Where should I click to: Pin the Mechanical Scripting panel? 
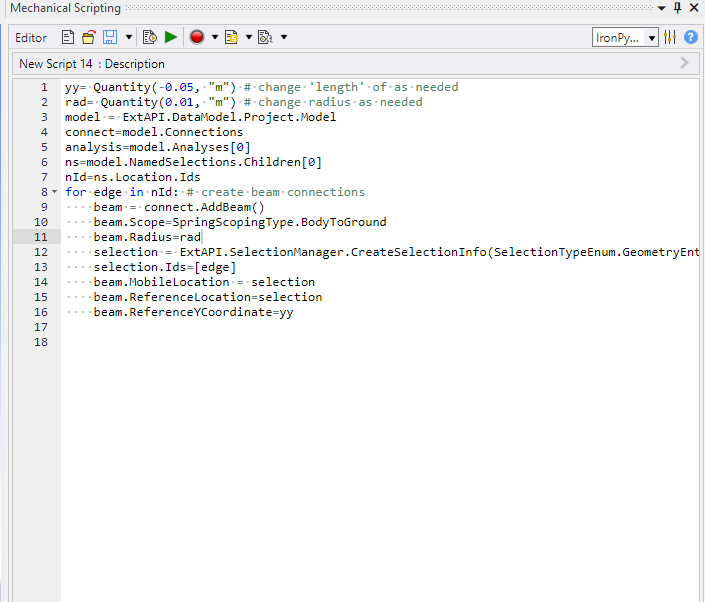click(x=678, y=8)
